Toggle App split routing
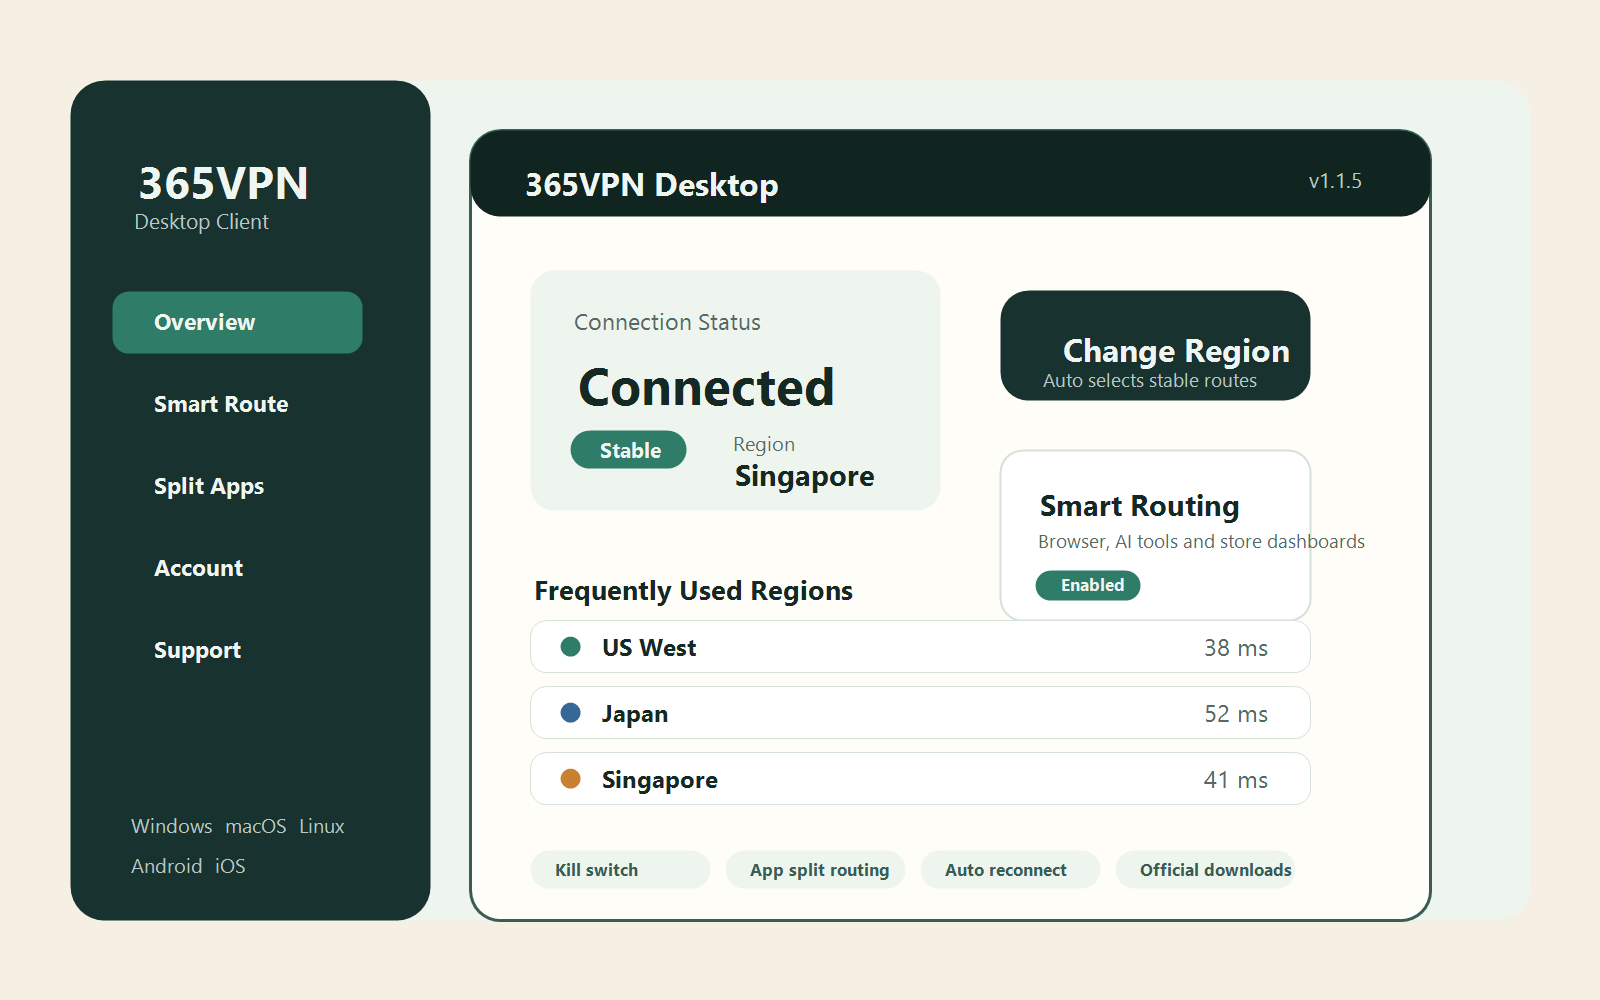Screen dimensions: 1600x1000 click(x=815, y=869)
